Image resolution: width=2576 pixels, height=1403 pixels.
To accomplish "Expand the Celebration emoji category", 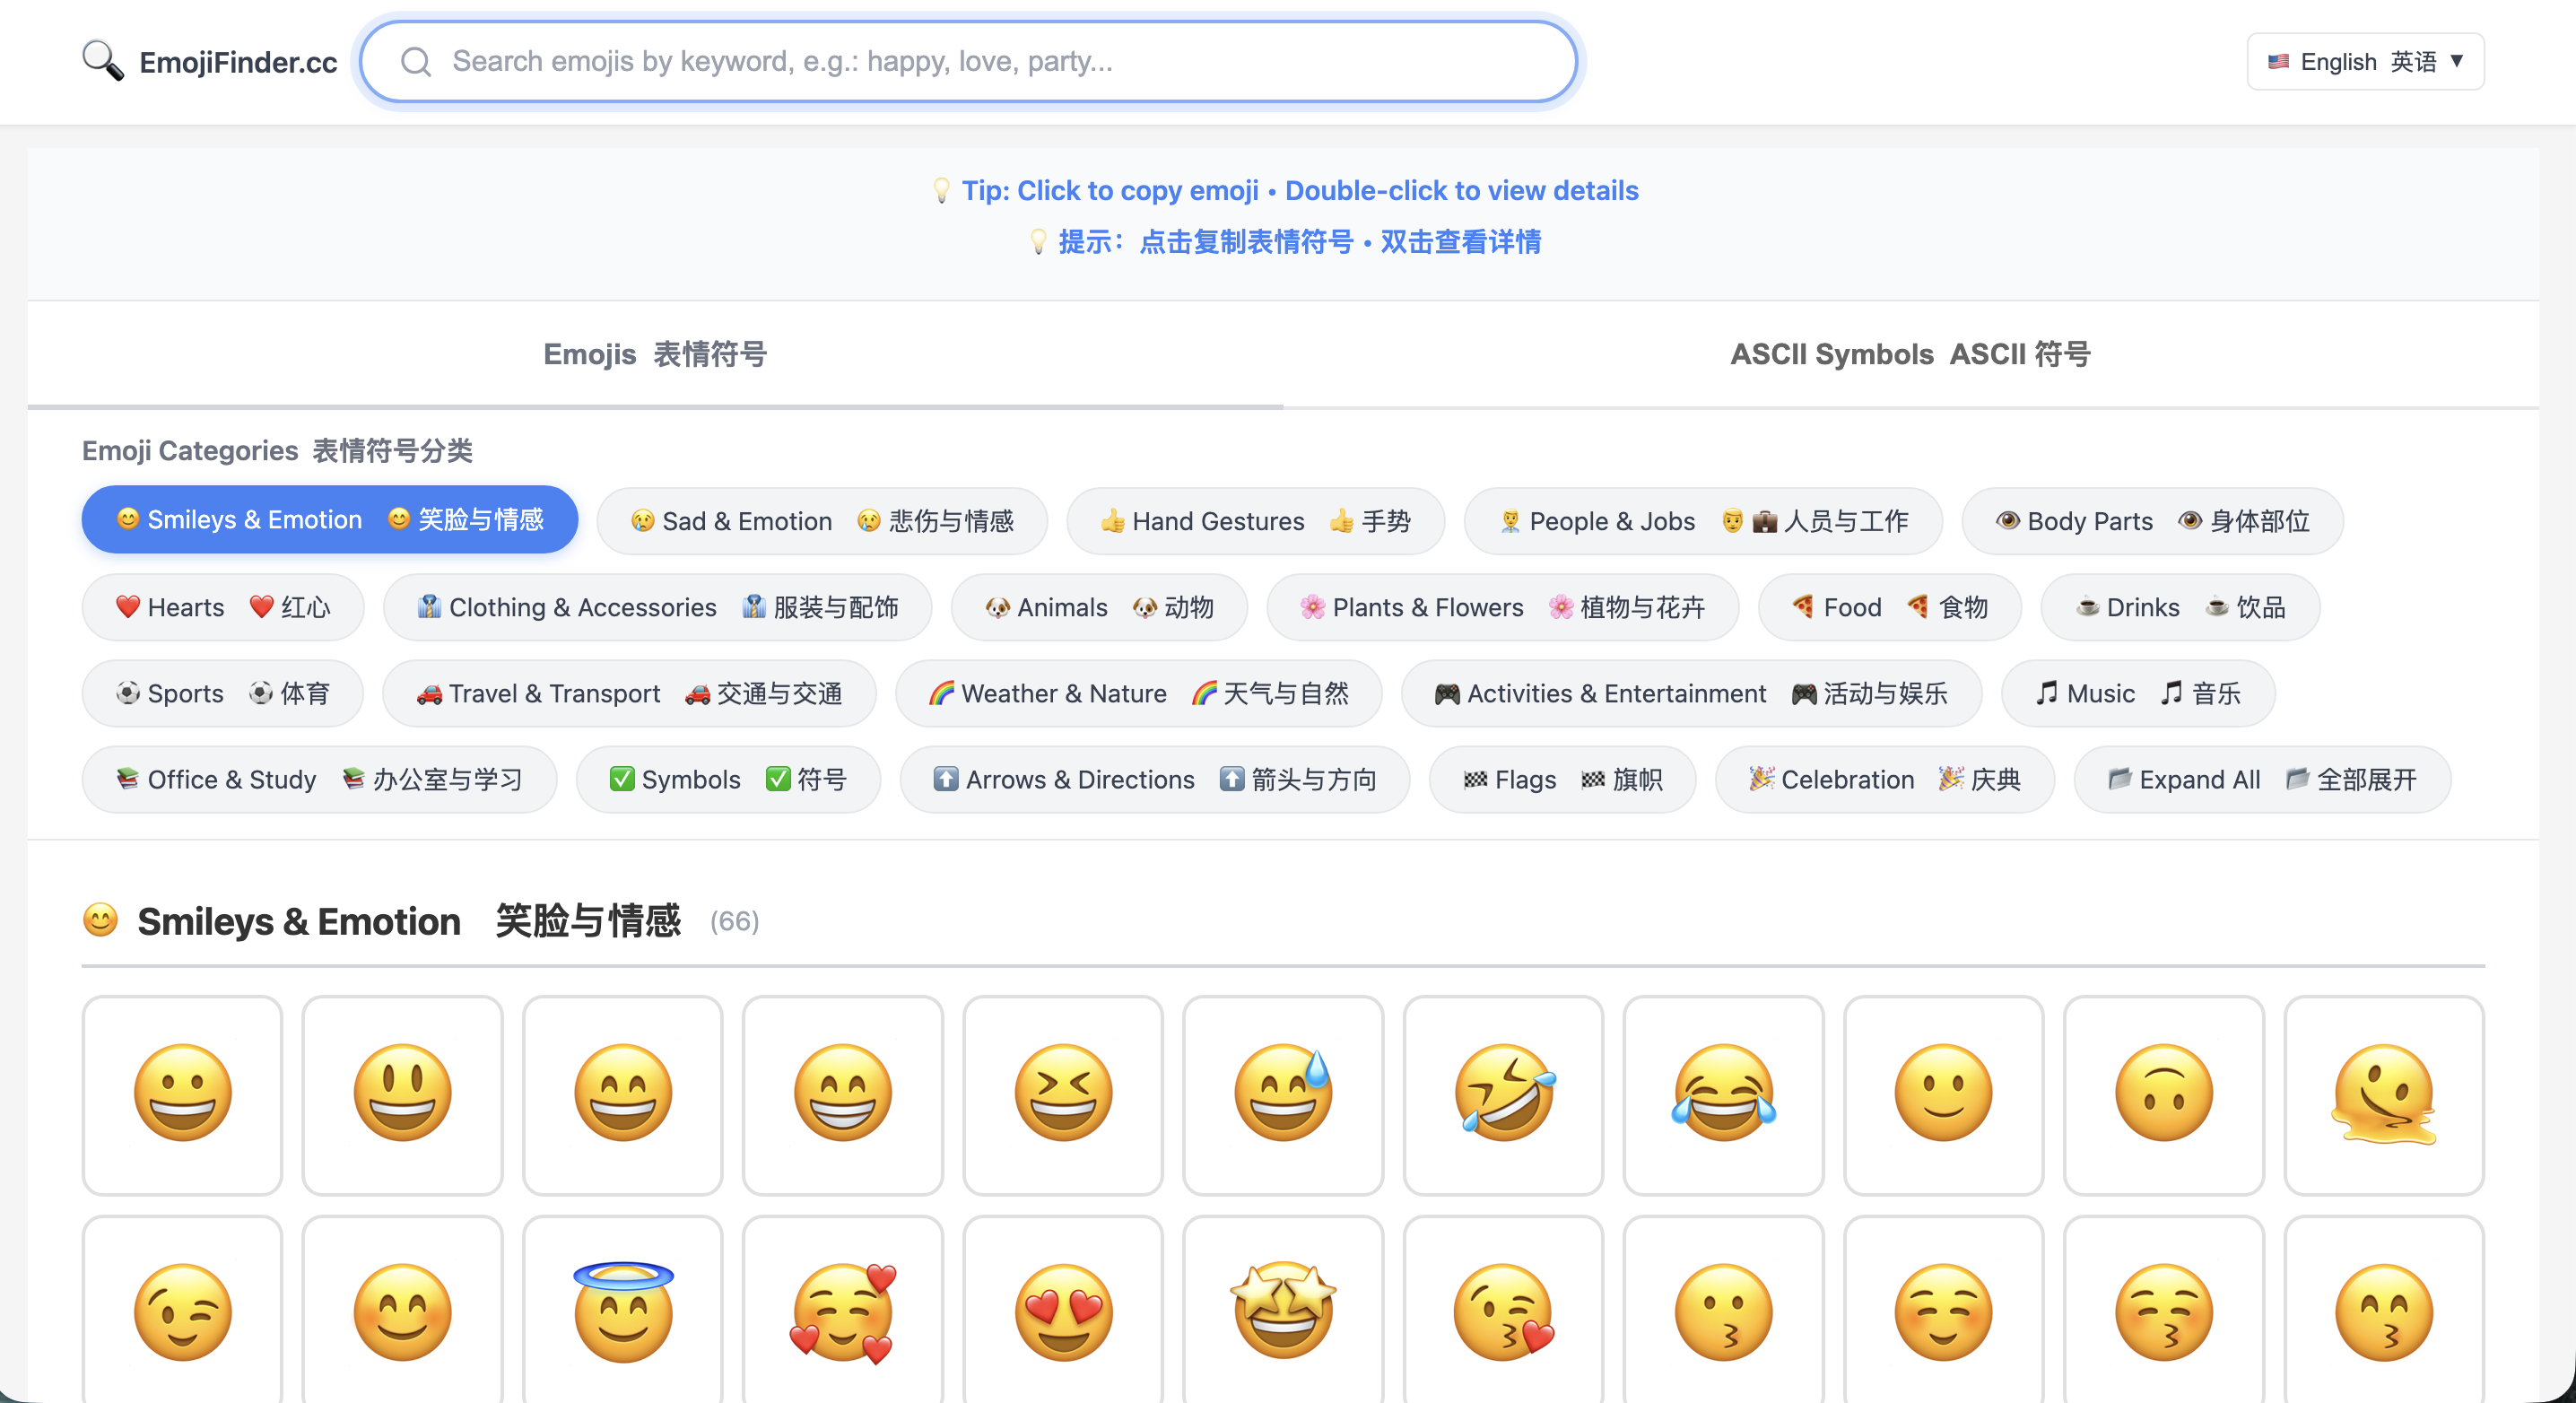I will pos(1884,779).
